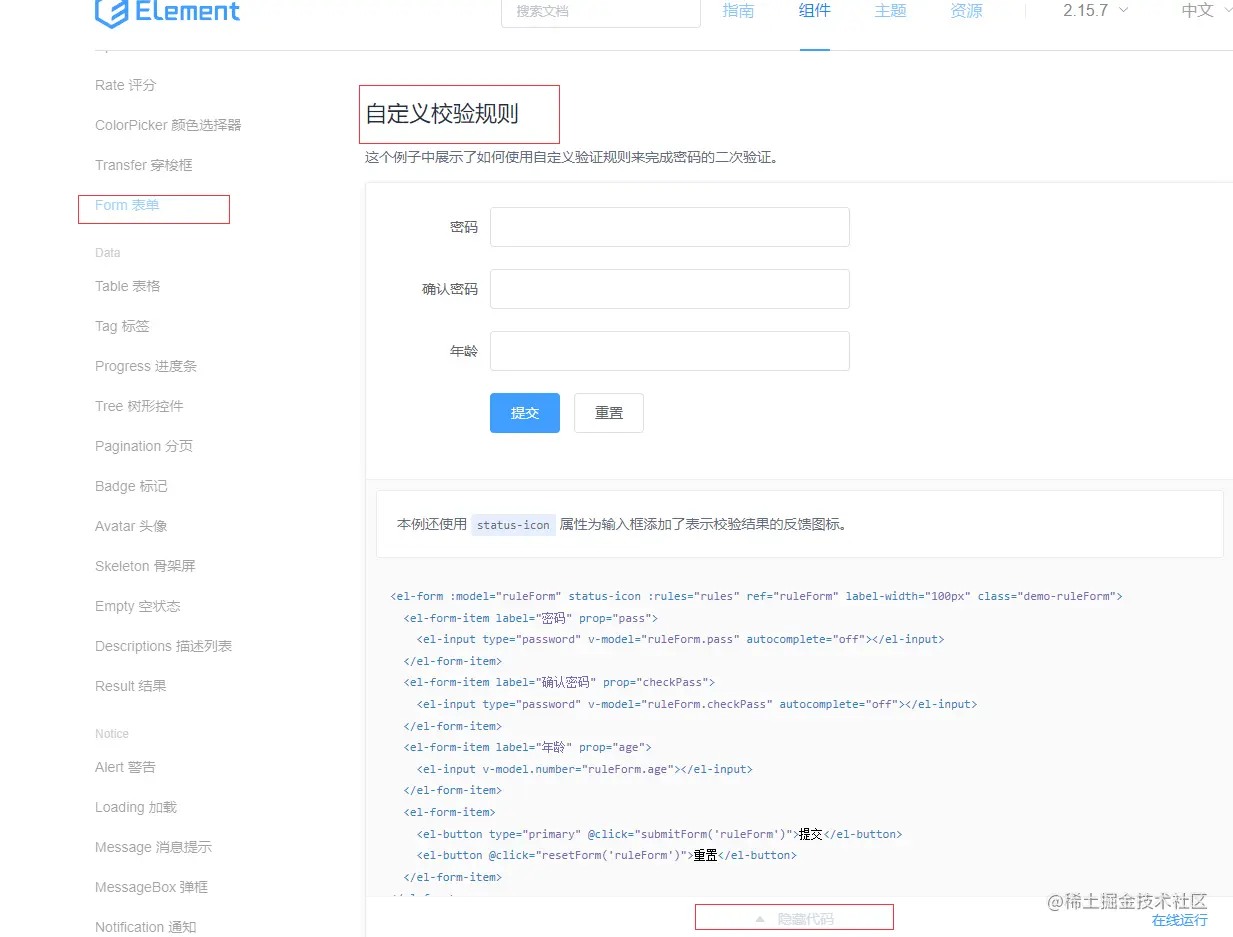The width and height of the screenshot is (1233, 937).
Task: Click the Element logo
Action: (x=167, y=13)
